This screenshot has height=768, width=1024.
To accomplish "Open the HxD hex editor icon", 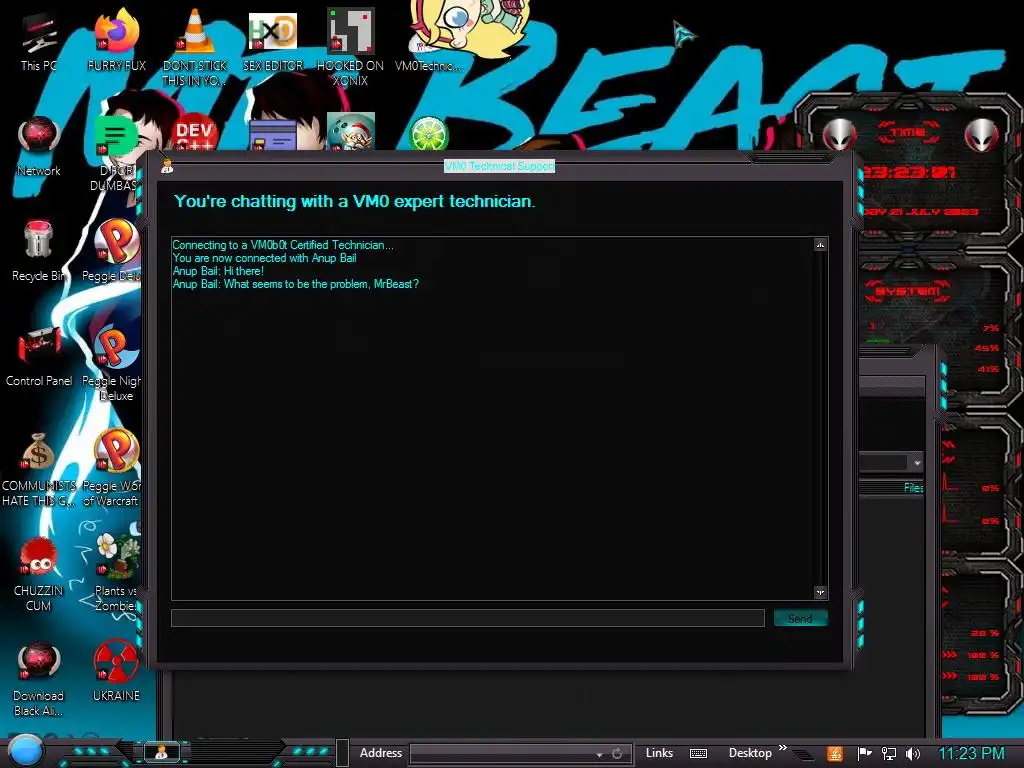I will (x=273, y=41).
